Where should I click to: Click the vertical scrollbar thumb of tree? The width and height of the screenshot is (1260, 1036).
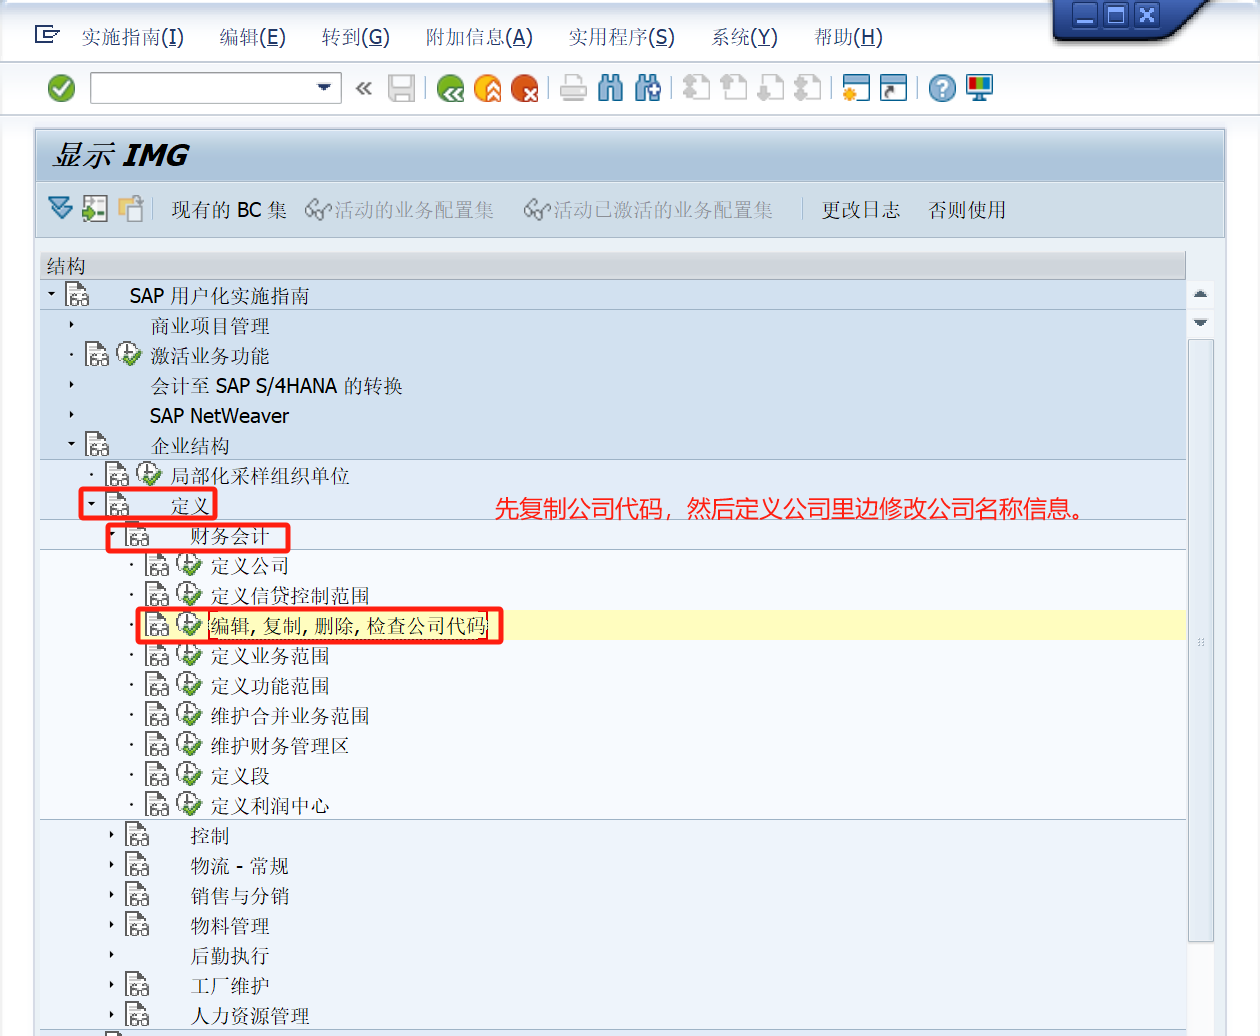1201,640
